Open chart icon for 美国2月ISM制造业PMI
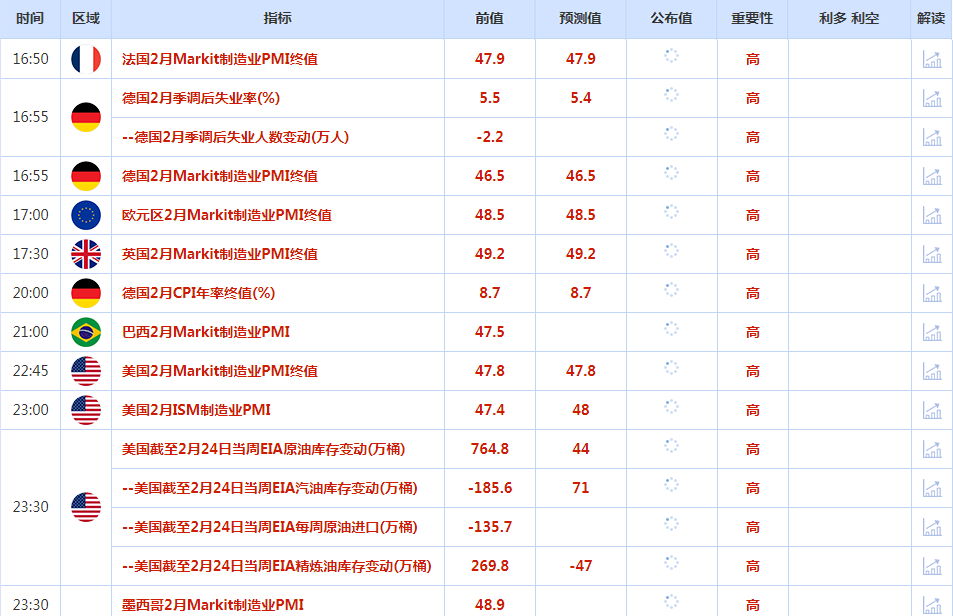Viewport: 953px width, 616px height. click(x=932, y=410)
